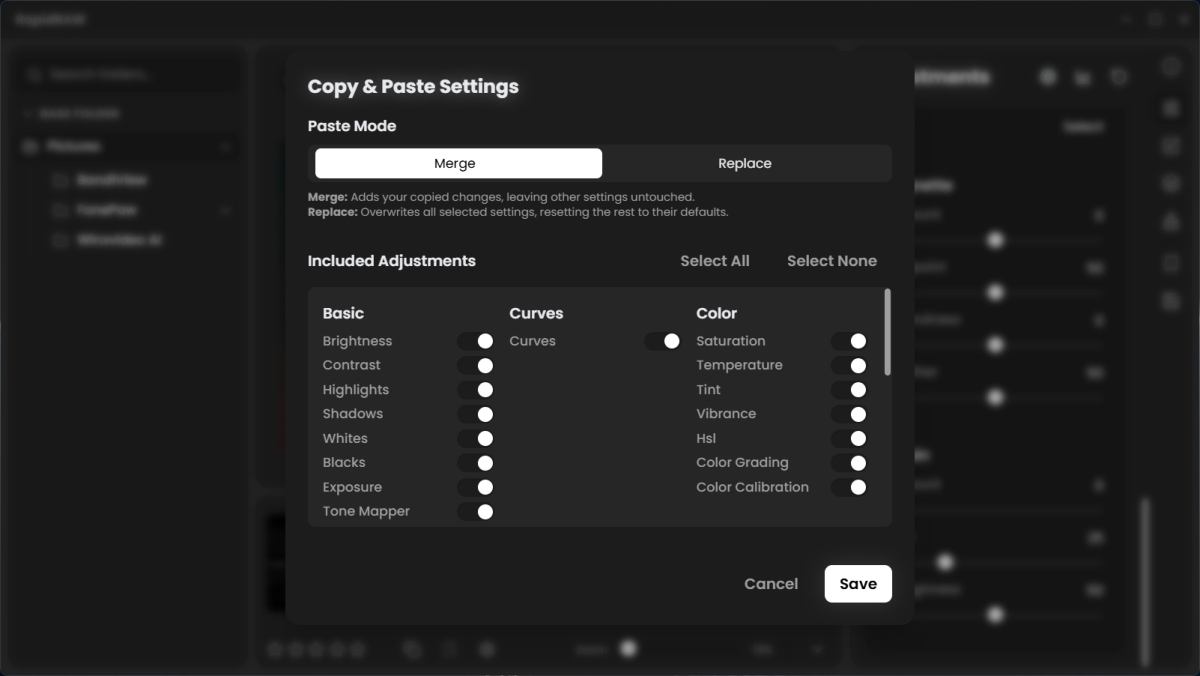Toggle the Shadows adjustment
Image resolution: width=1200 pixels, height=676 pixels.
(476, 414)
